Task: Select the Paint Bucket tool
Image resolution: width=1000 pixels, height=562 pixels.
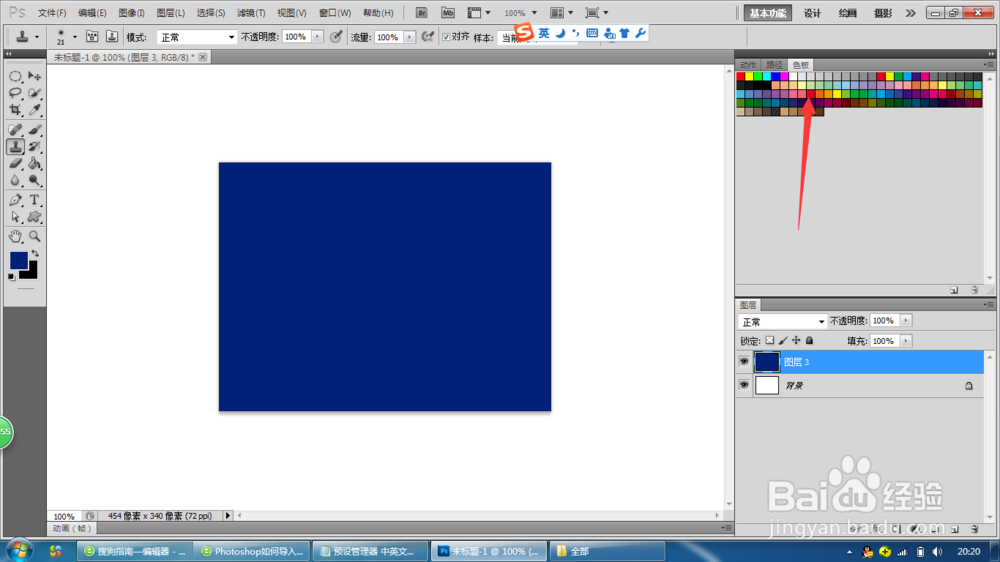Action: pyautogui.click(x=34, y=164)
